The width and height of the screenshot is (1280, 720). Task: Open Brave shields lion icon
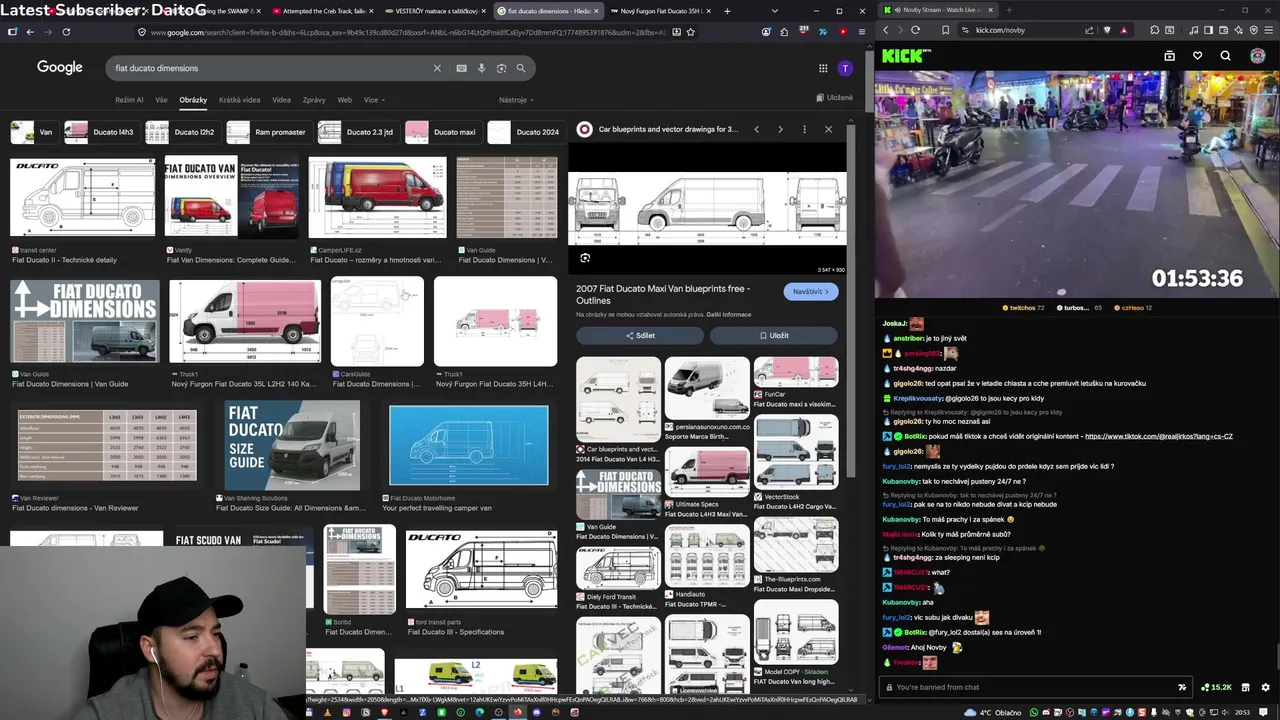pyautogui.click(x=1107, y=30)
